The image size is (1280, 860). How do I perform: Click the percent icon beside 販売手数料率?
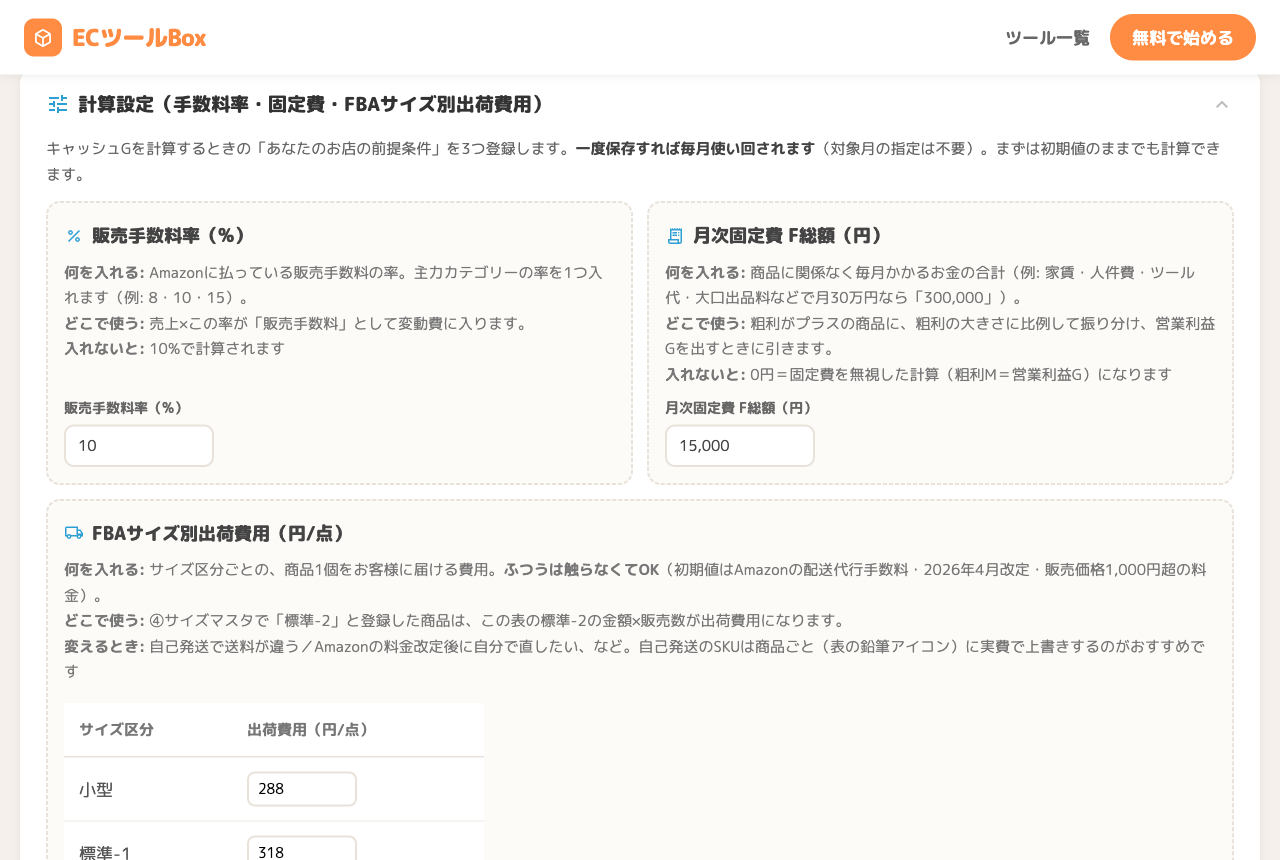coord(74,236)
